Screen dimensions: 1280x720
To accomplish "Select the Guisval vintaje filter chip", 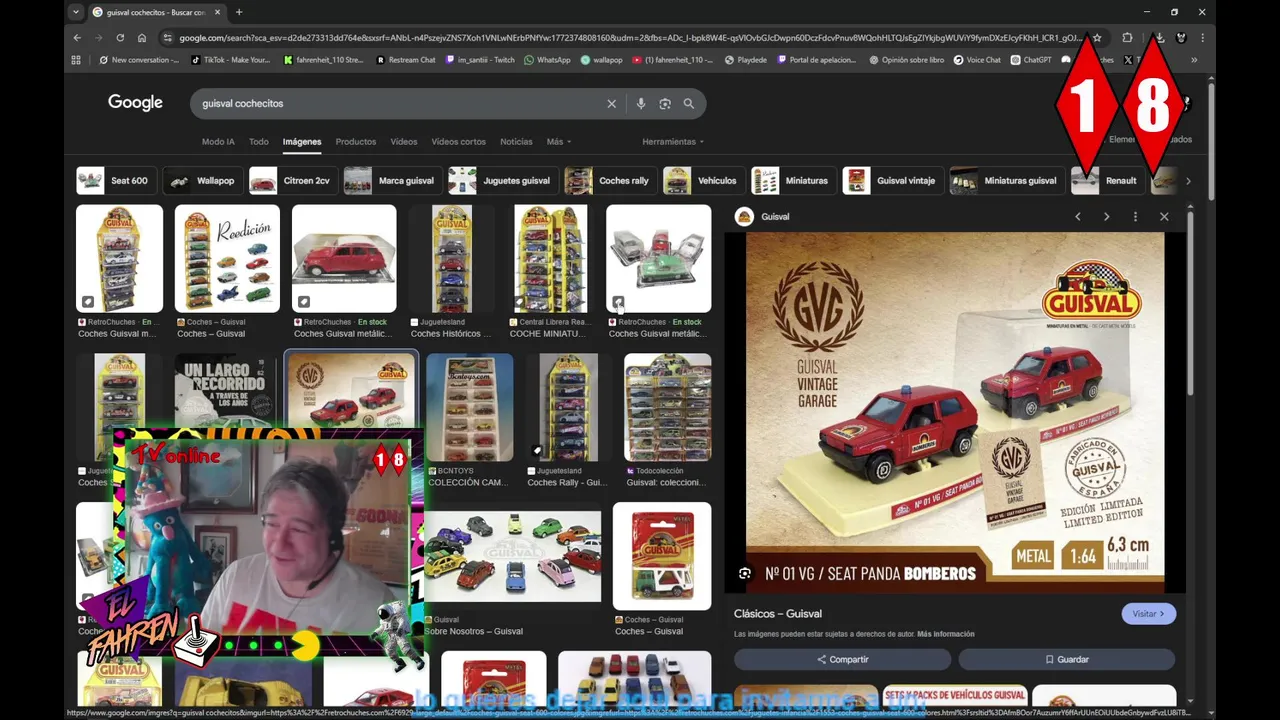I will click(x=892, y=181).
